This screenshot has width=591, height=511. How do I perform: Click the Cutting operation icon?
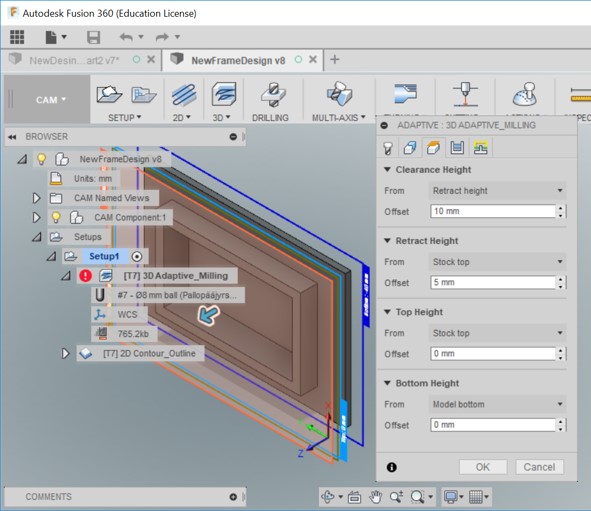tap(465, 94)
